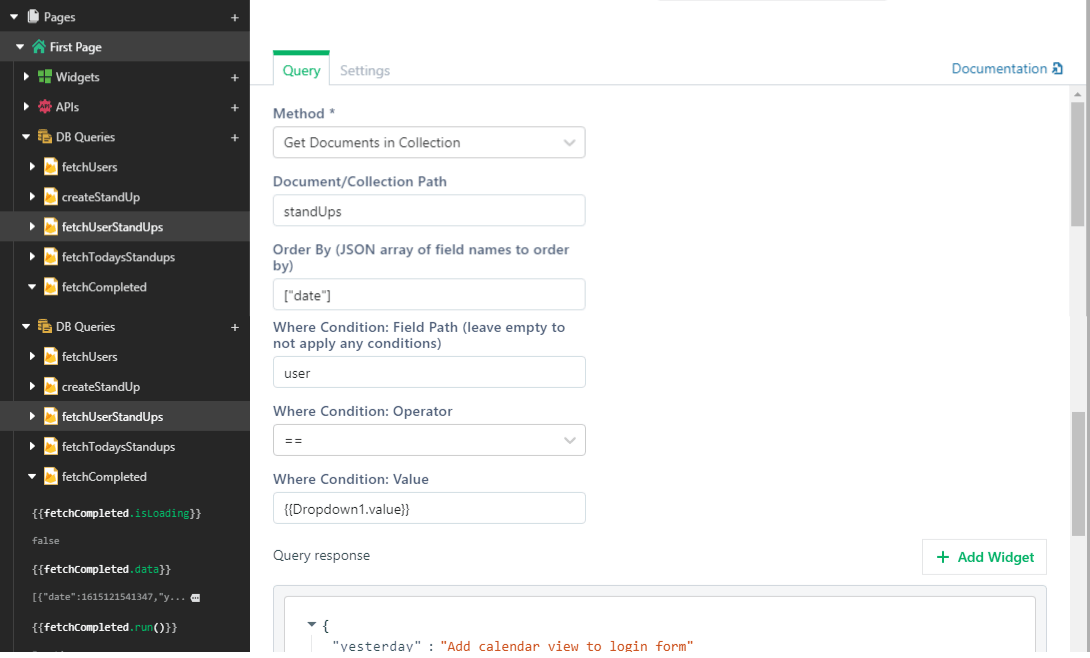Open the Documentation link
This screenshot has width=1090, height=658.
[998, 69]
